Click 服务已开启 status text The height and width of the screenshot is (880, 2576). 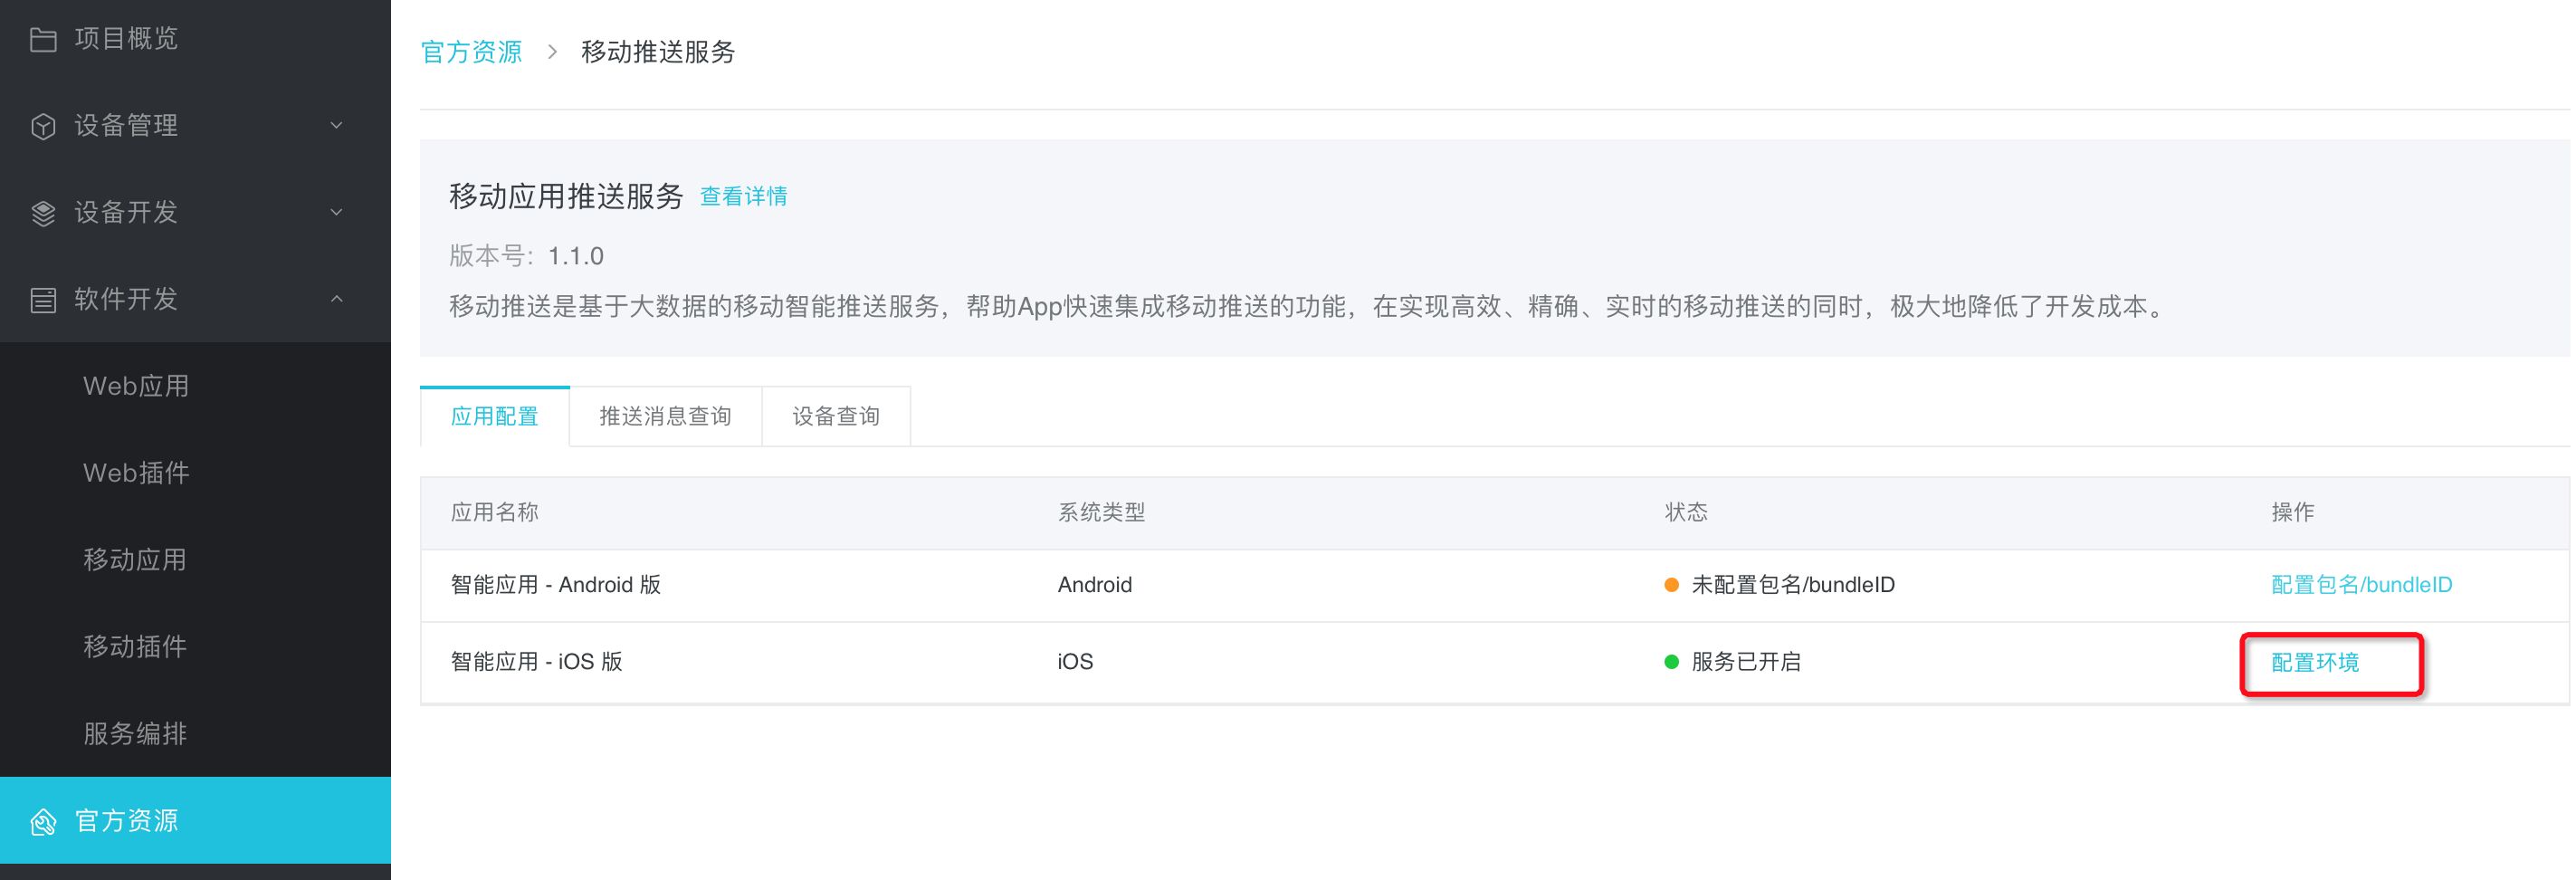(1746, 662)
